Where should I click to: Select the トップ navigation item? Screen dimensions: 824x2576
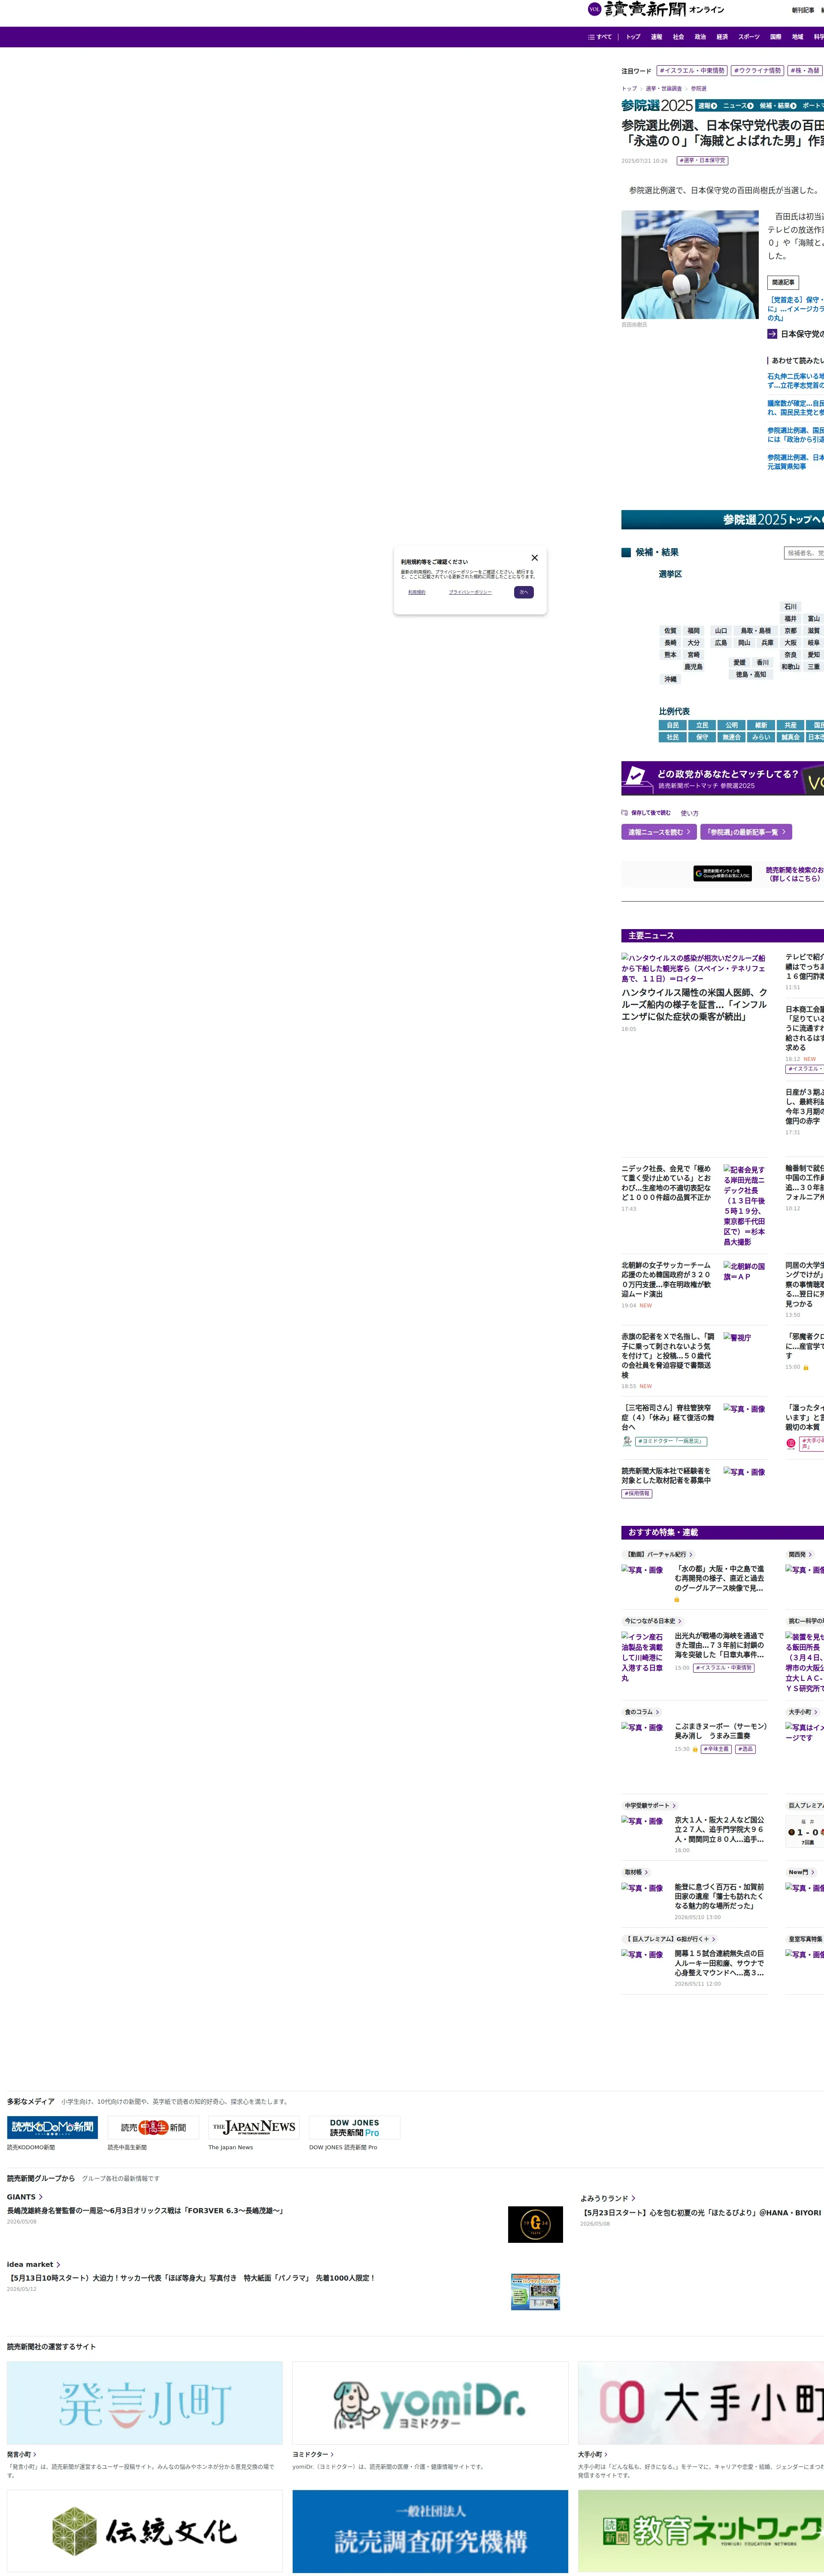633,37
